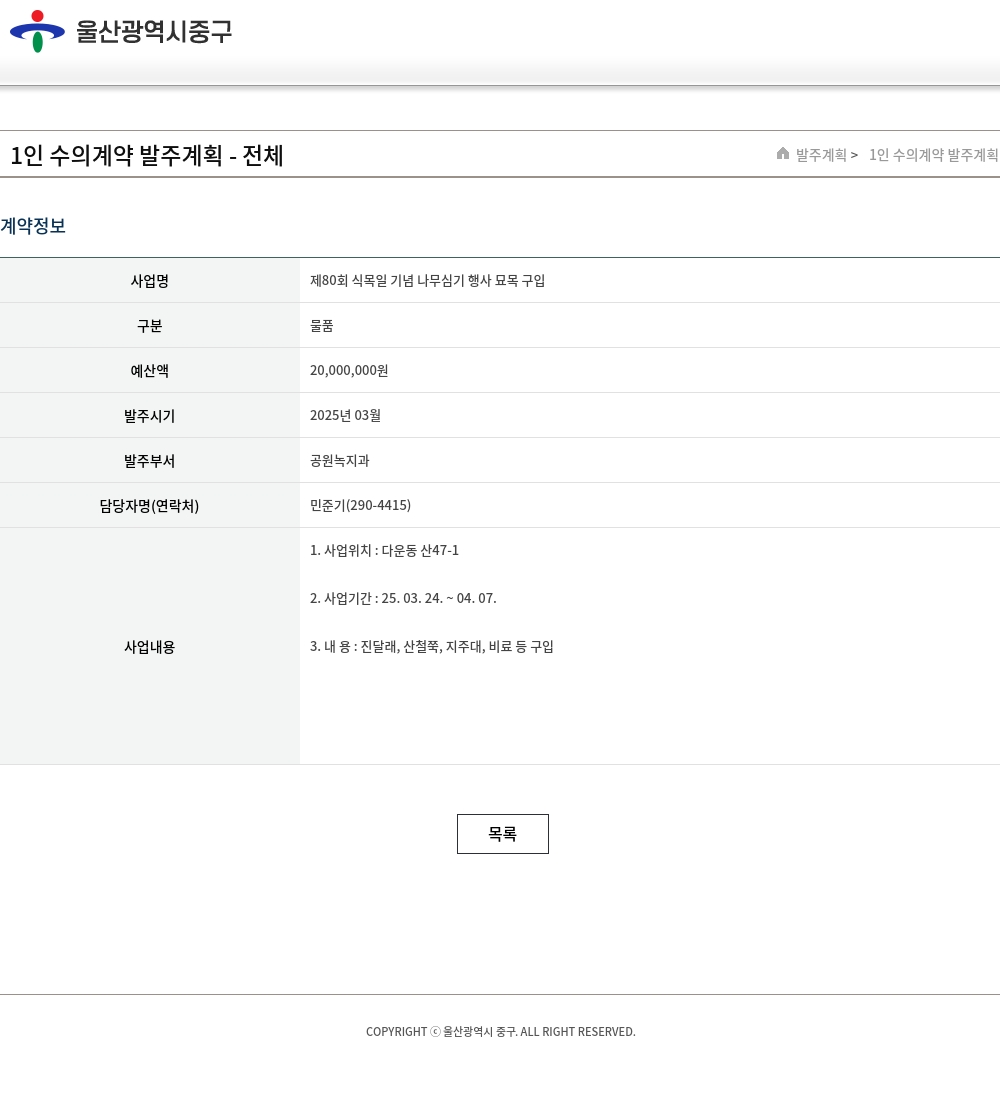Click the 발주시기 value 2025년 03월
Screen dimensions: 1000x1095
[x=345, y=416]
